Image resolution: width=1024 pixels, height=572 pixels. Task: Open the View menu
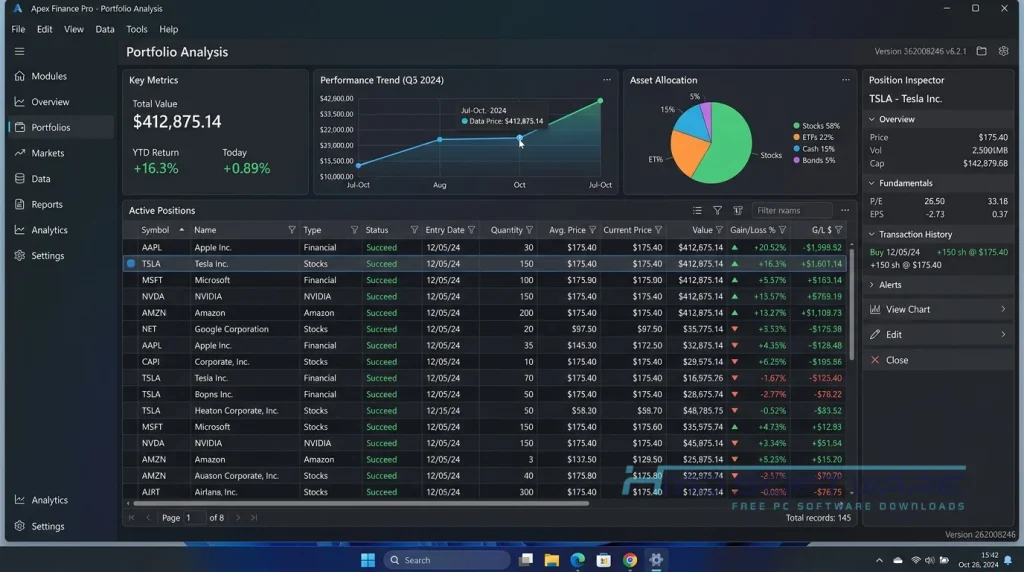pos(74,29)
